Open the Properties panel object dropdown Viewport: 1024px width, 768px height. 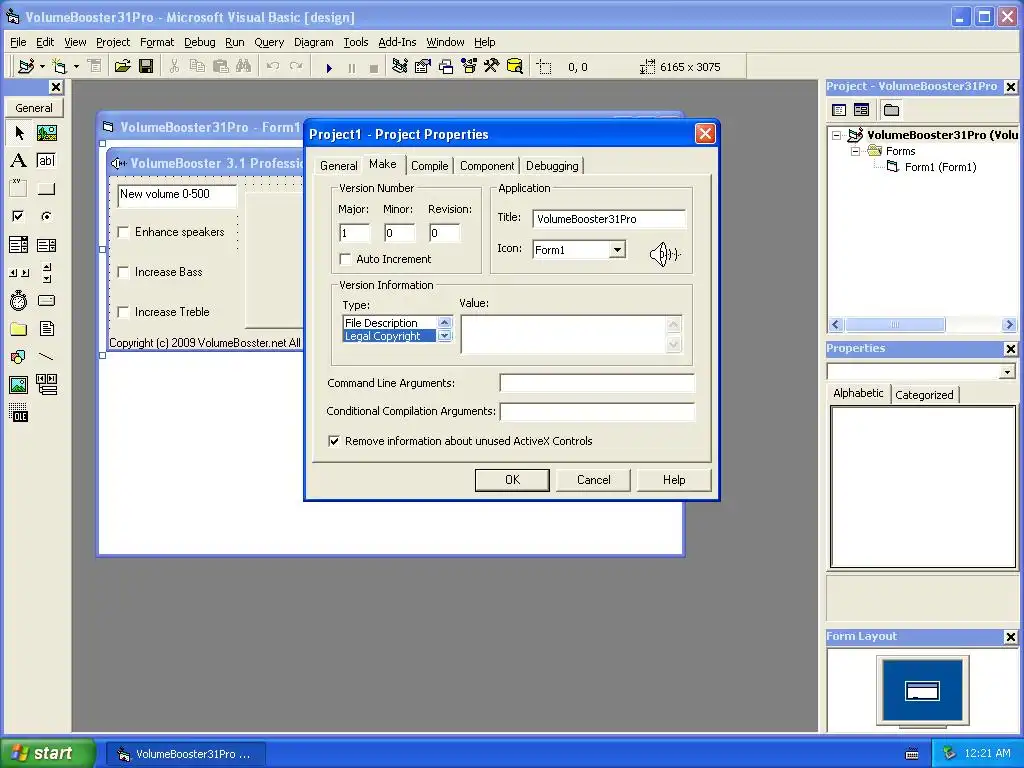[1007, 372]
